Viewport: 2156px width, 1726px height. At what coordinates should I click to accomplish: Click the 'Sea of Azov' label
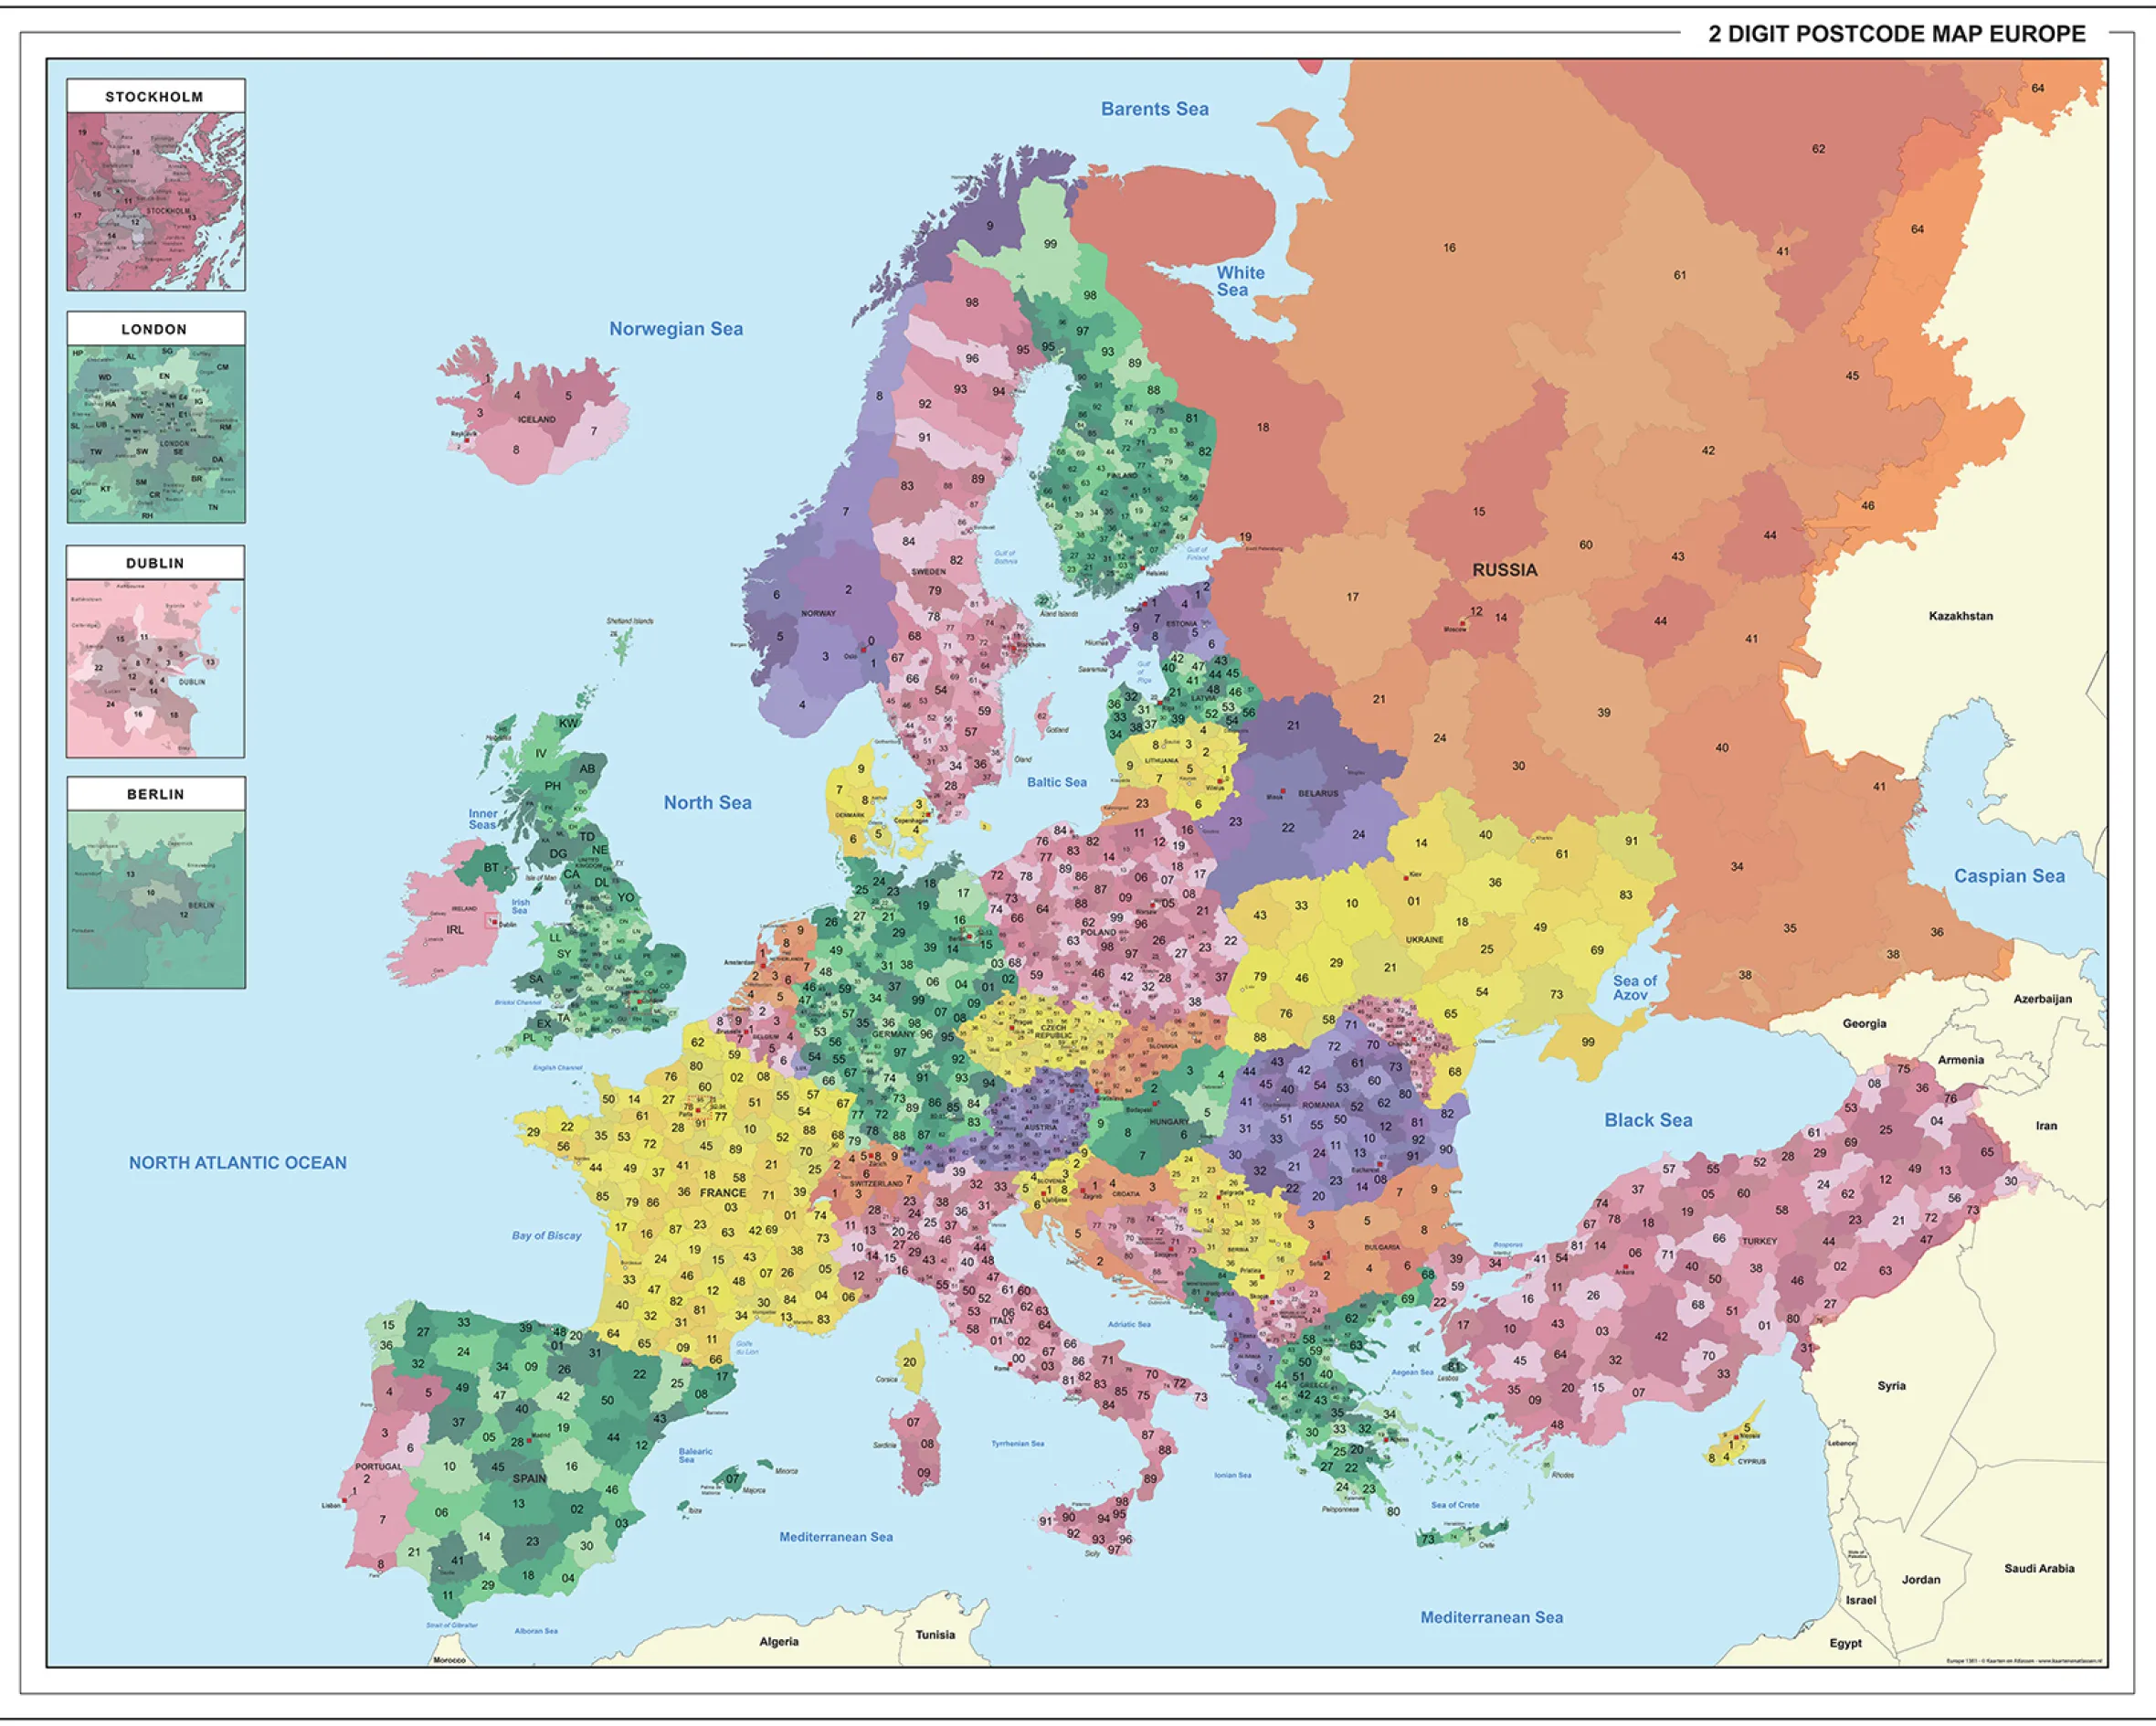pyautogui.click(x=1634, y=988)
